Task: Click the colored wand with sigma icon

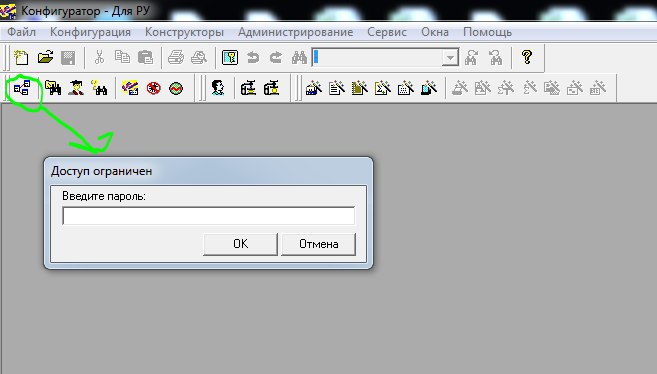Action: click(x=383, y=88)
